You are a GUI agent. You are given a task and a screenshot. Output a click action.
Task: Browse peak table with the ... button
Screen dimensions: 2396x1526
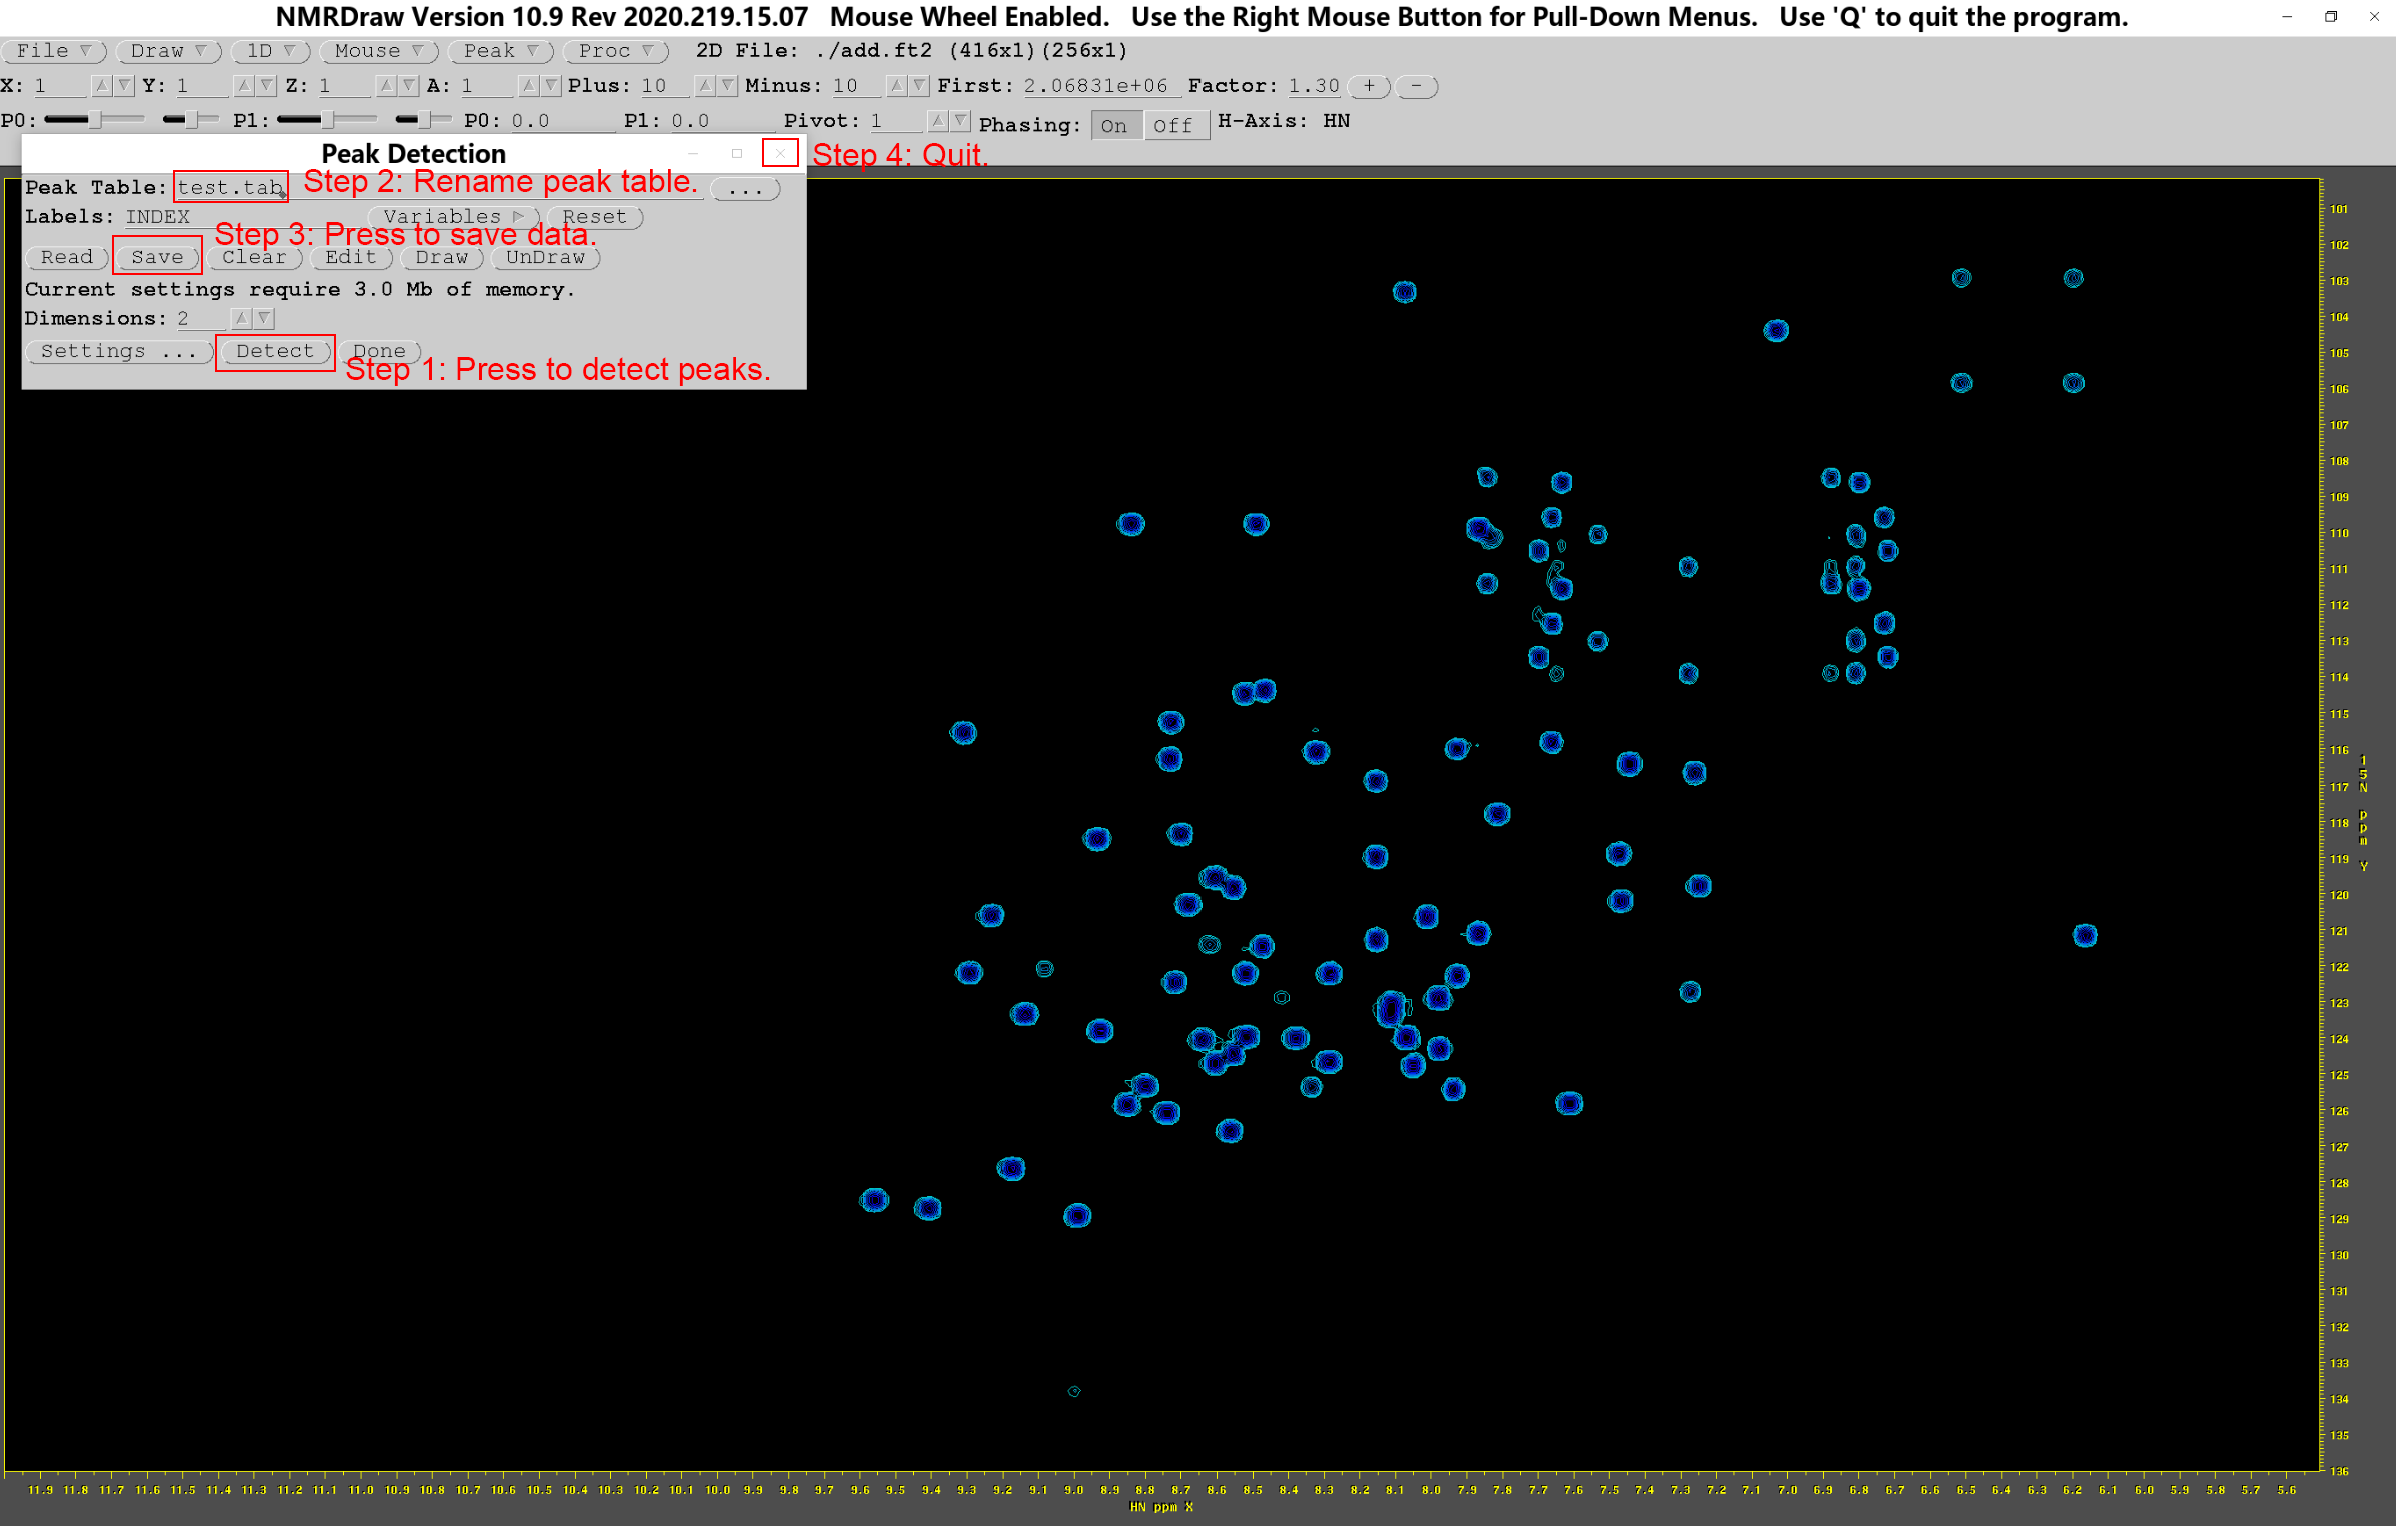(745, 189)
